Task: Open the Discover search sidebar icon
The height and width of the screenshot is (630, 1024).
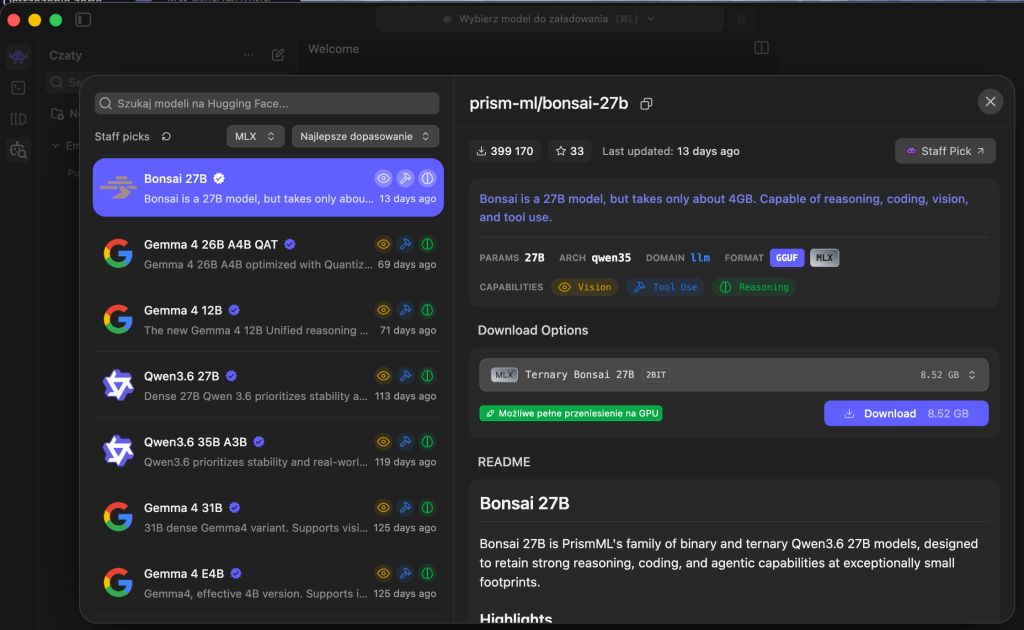Action: [18, 150]
